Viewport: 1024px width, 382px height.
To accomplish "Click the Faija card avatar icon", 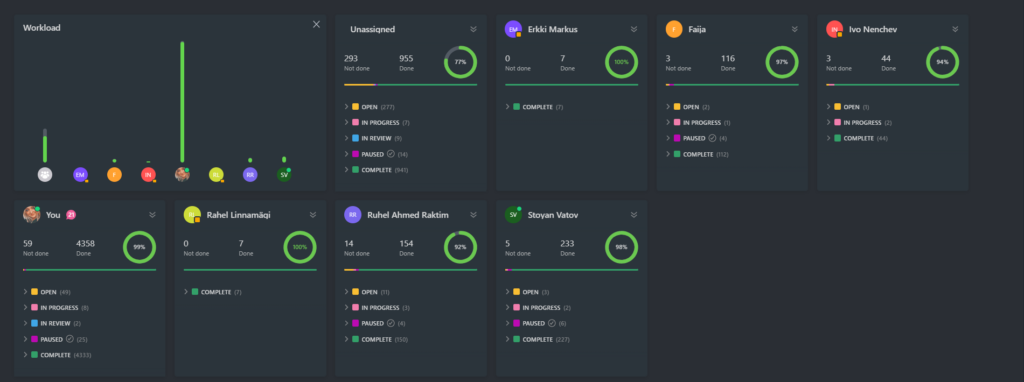I will 674,29.
